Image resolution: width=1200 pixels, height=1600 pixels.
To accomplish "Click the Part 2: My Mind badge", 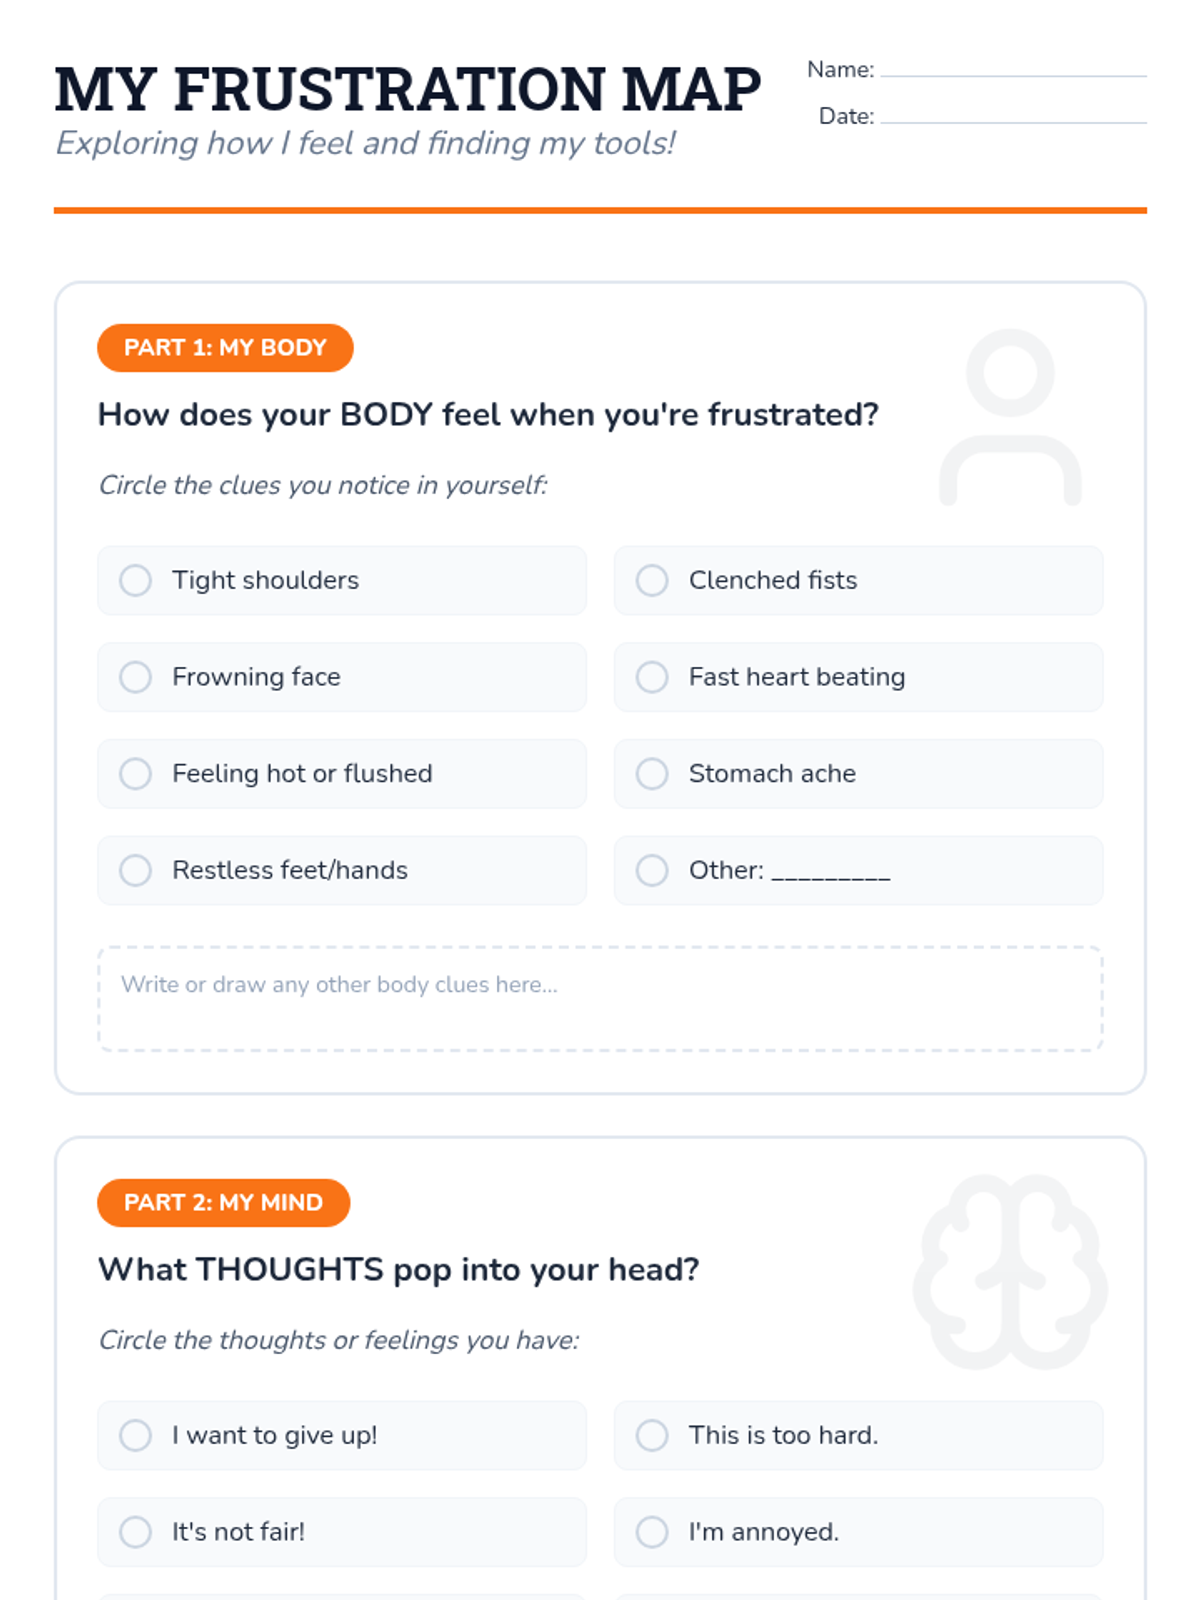I will click(x=223, y=1203).
